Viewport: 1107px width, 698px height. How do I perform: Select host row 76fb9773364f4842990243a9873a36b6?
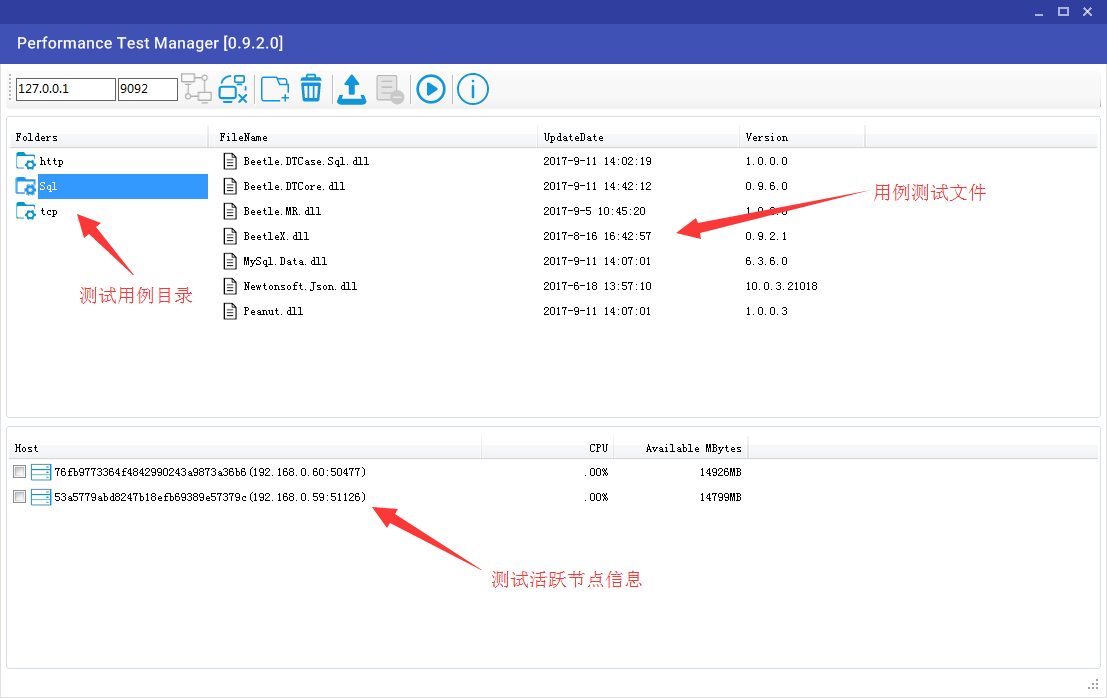[210, 472]
